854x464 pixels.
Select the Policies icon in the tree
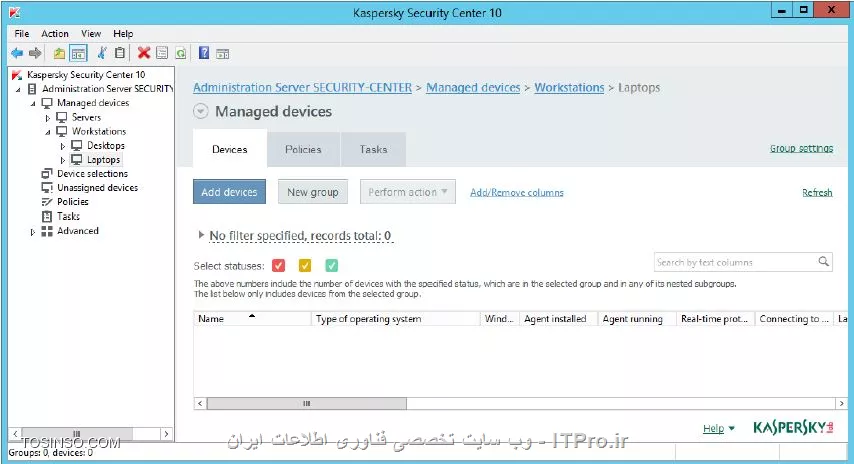[x=47, y=202]
